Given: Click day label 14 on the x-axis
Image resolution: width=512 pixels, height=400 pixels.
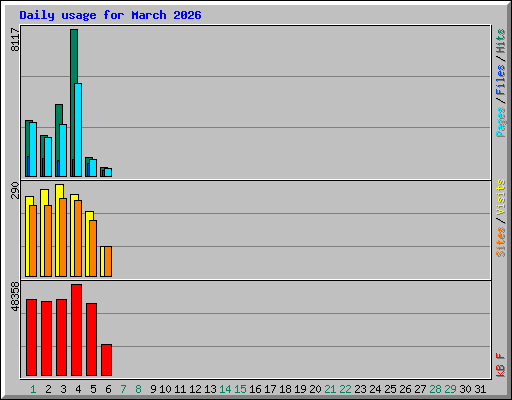Looking at the screenshot, I should (225, 389).
